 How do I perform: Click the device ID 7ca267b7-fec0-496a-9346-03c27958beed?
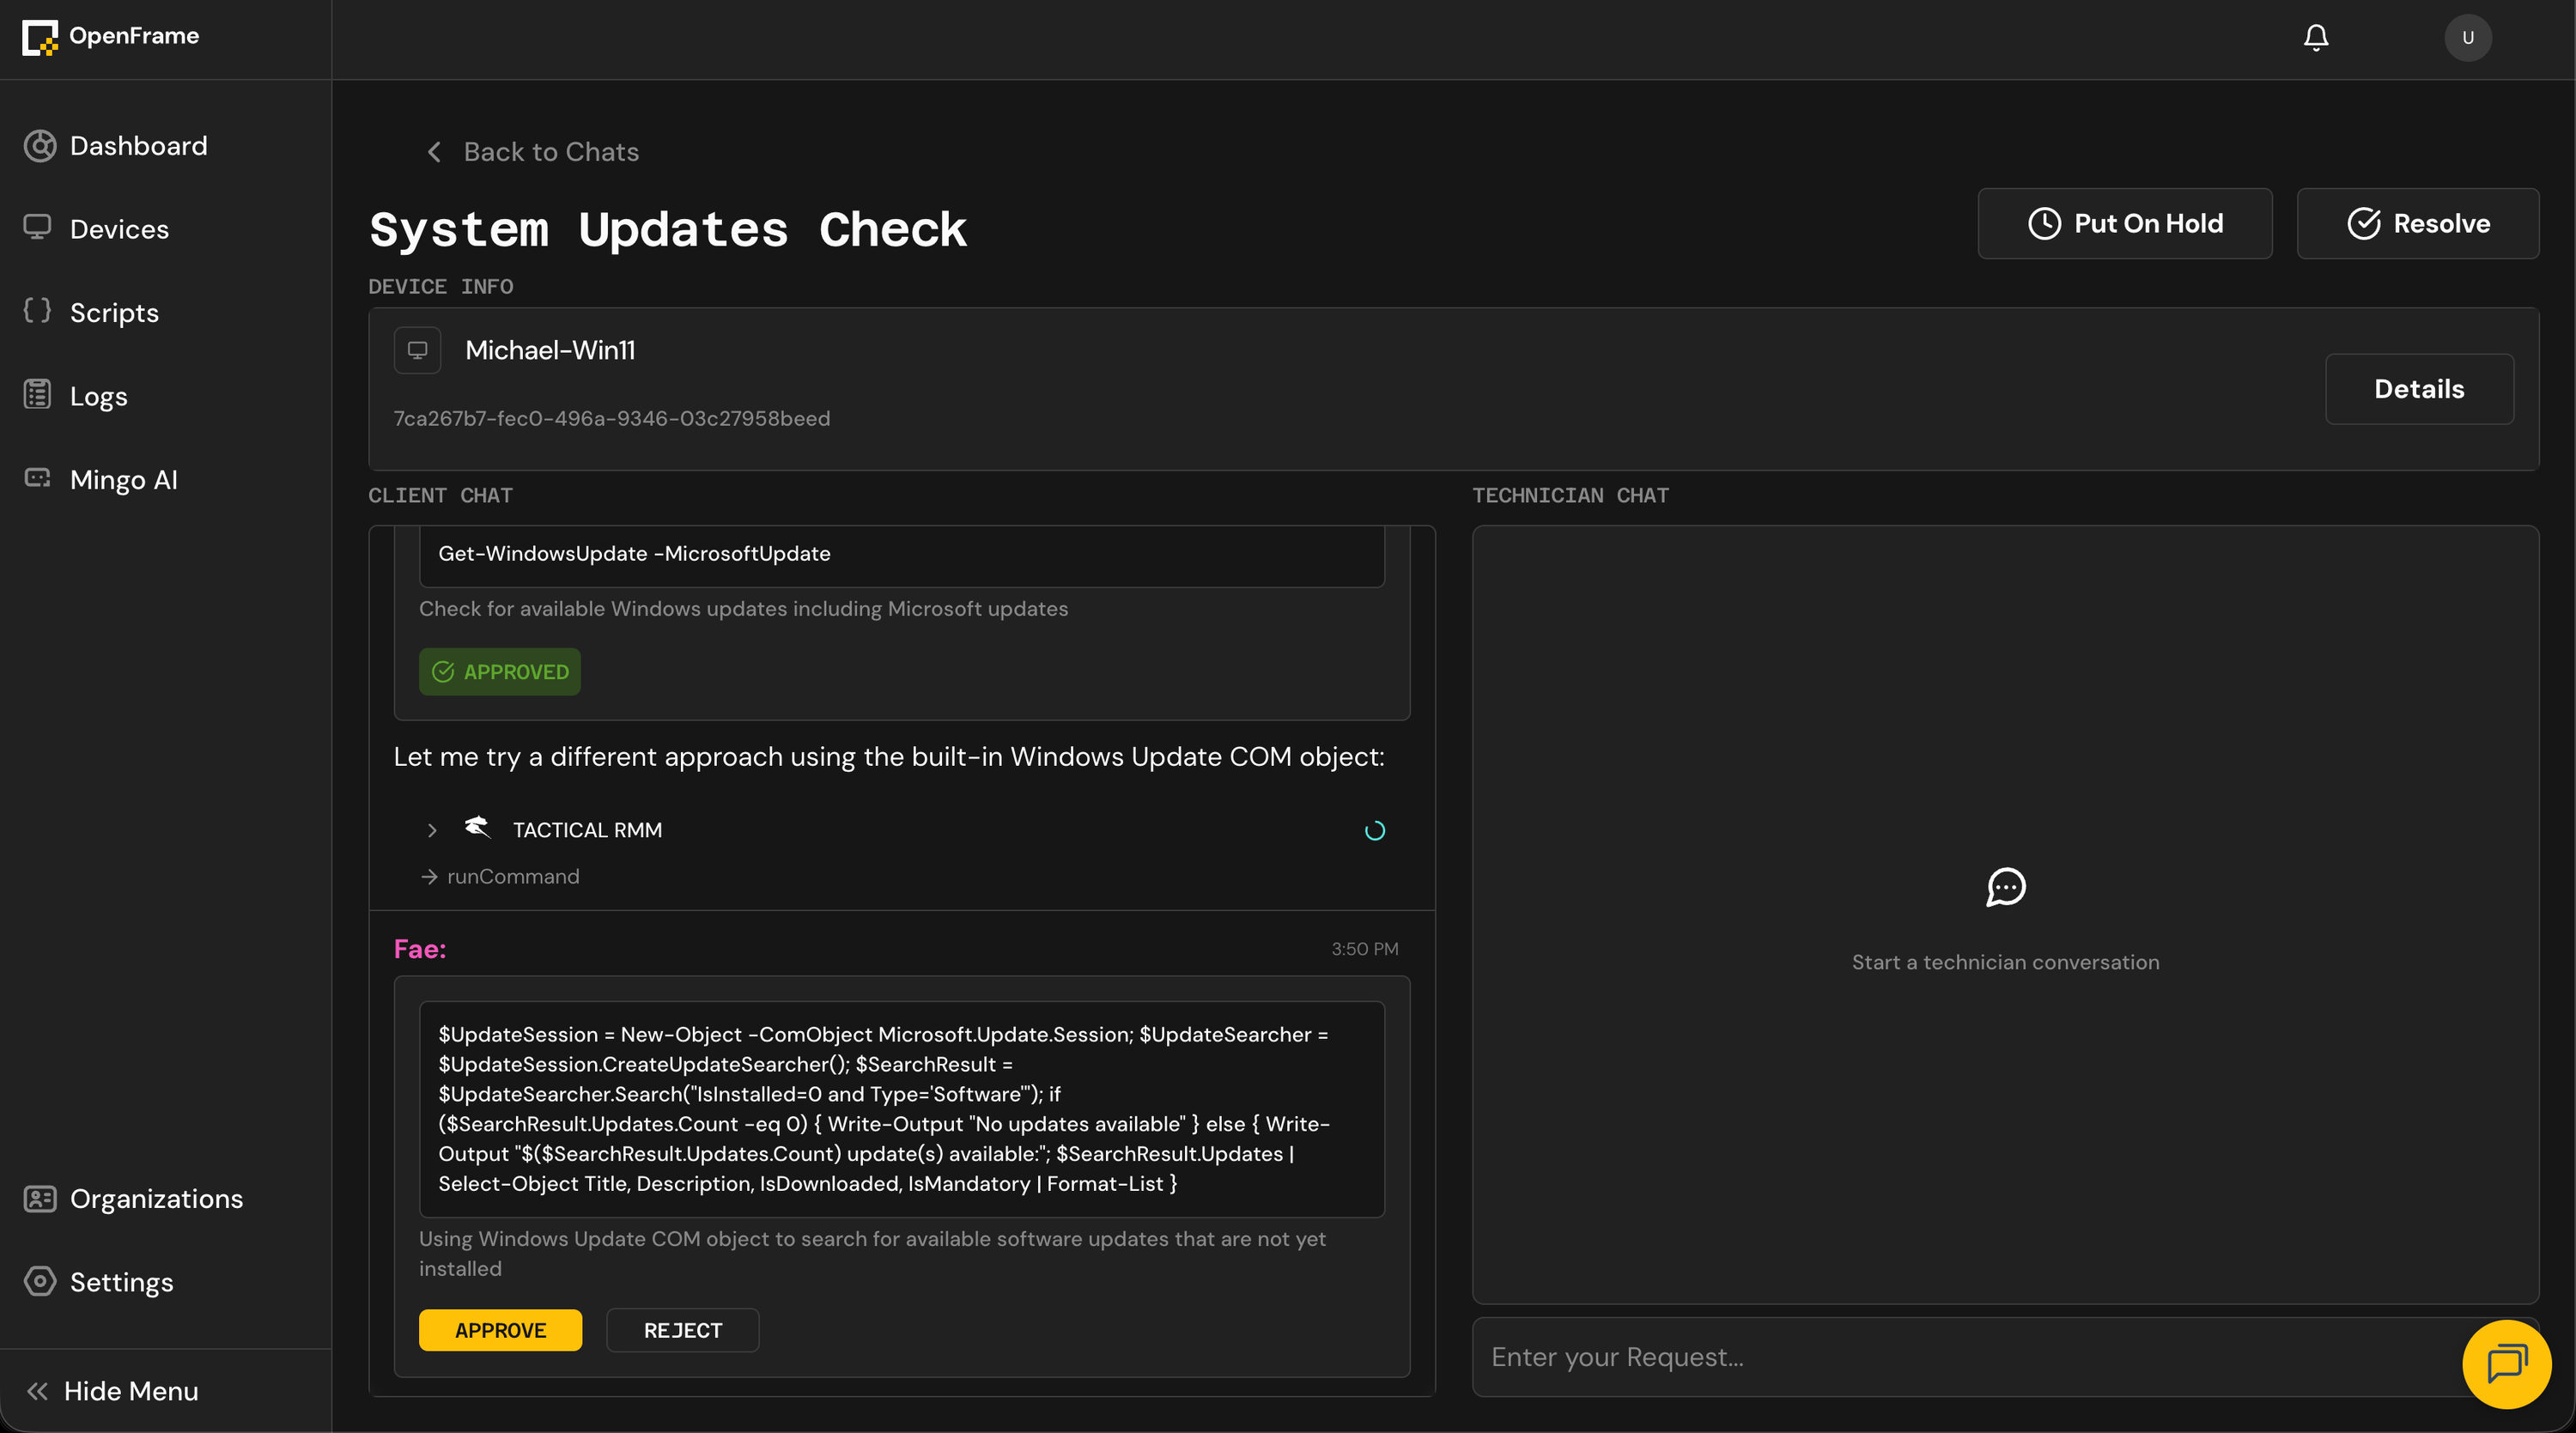coord(611,418)
